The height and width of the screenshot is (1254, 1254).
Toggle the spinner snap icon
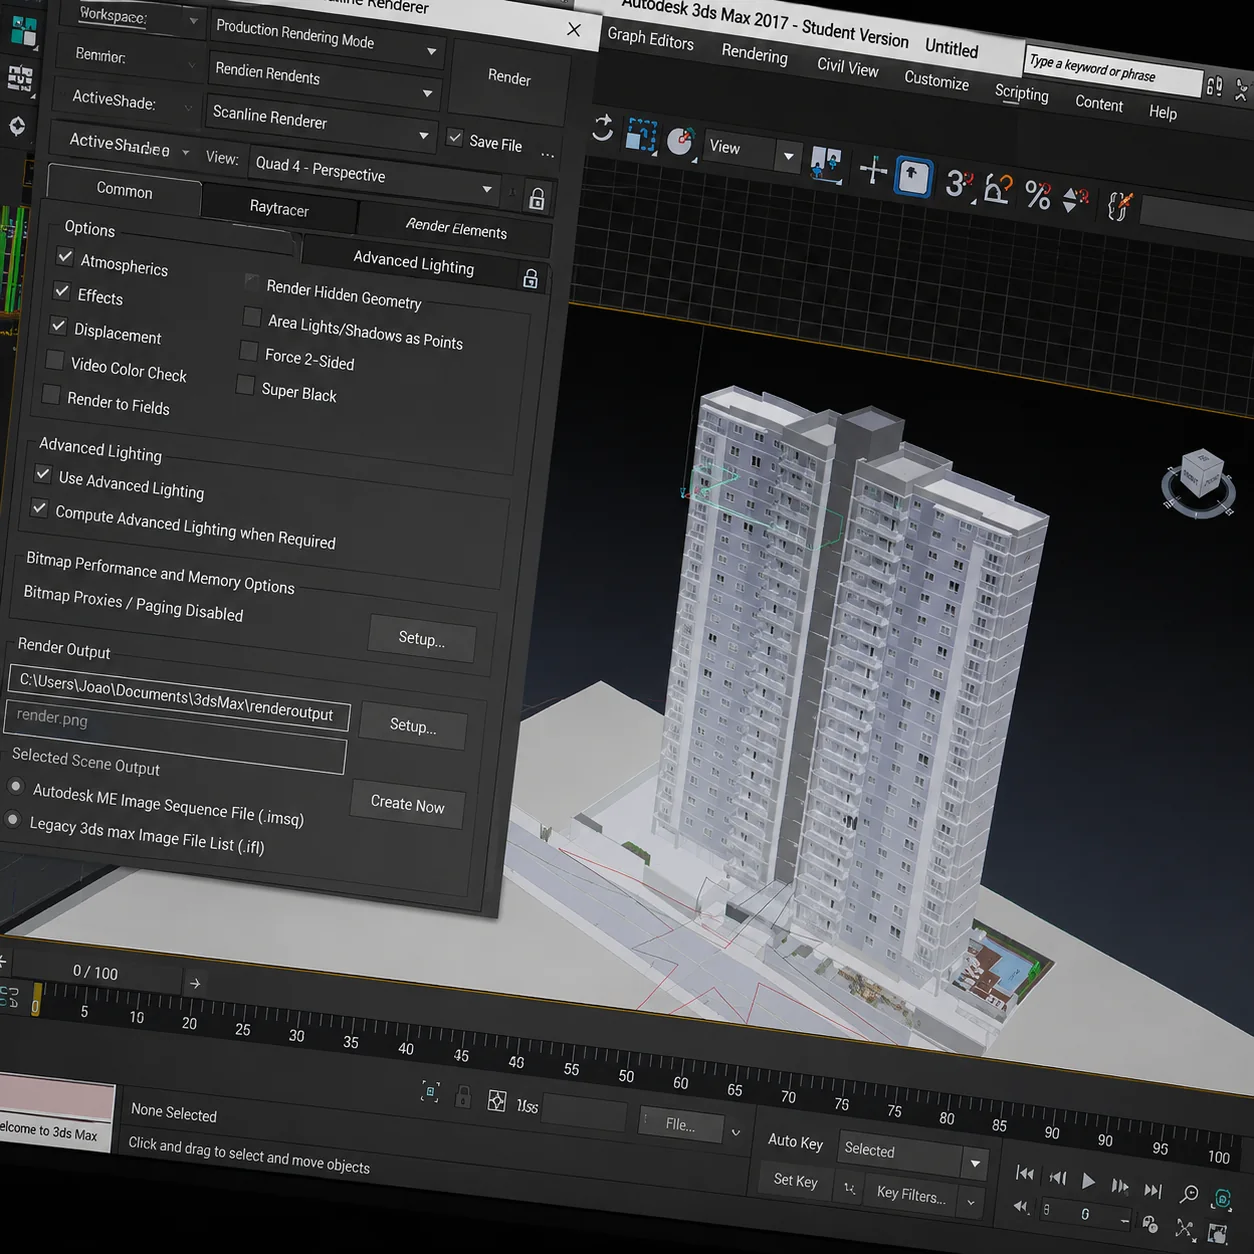pos(1075,199)
